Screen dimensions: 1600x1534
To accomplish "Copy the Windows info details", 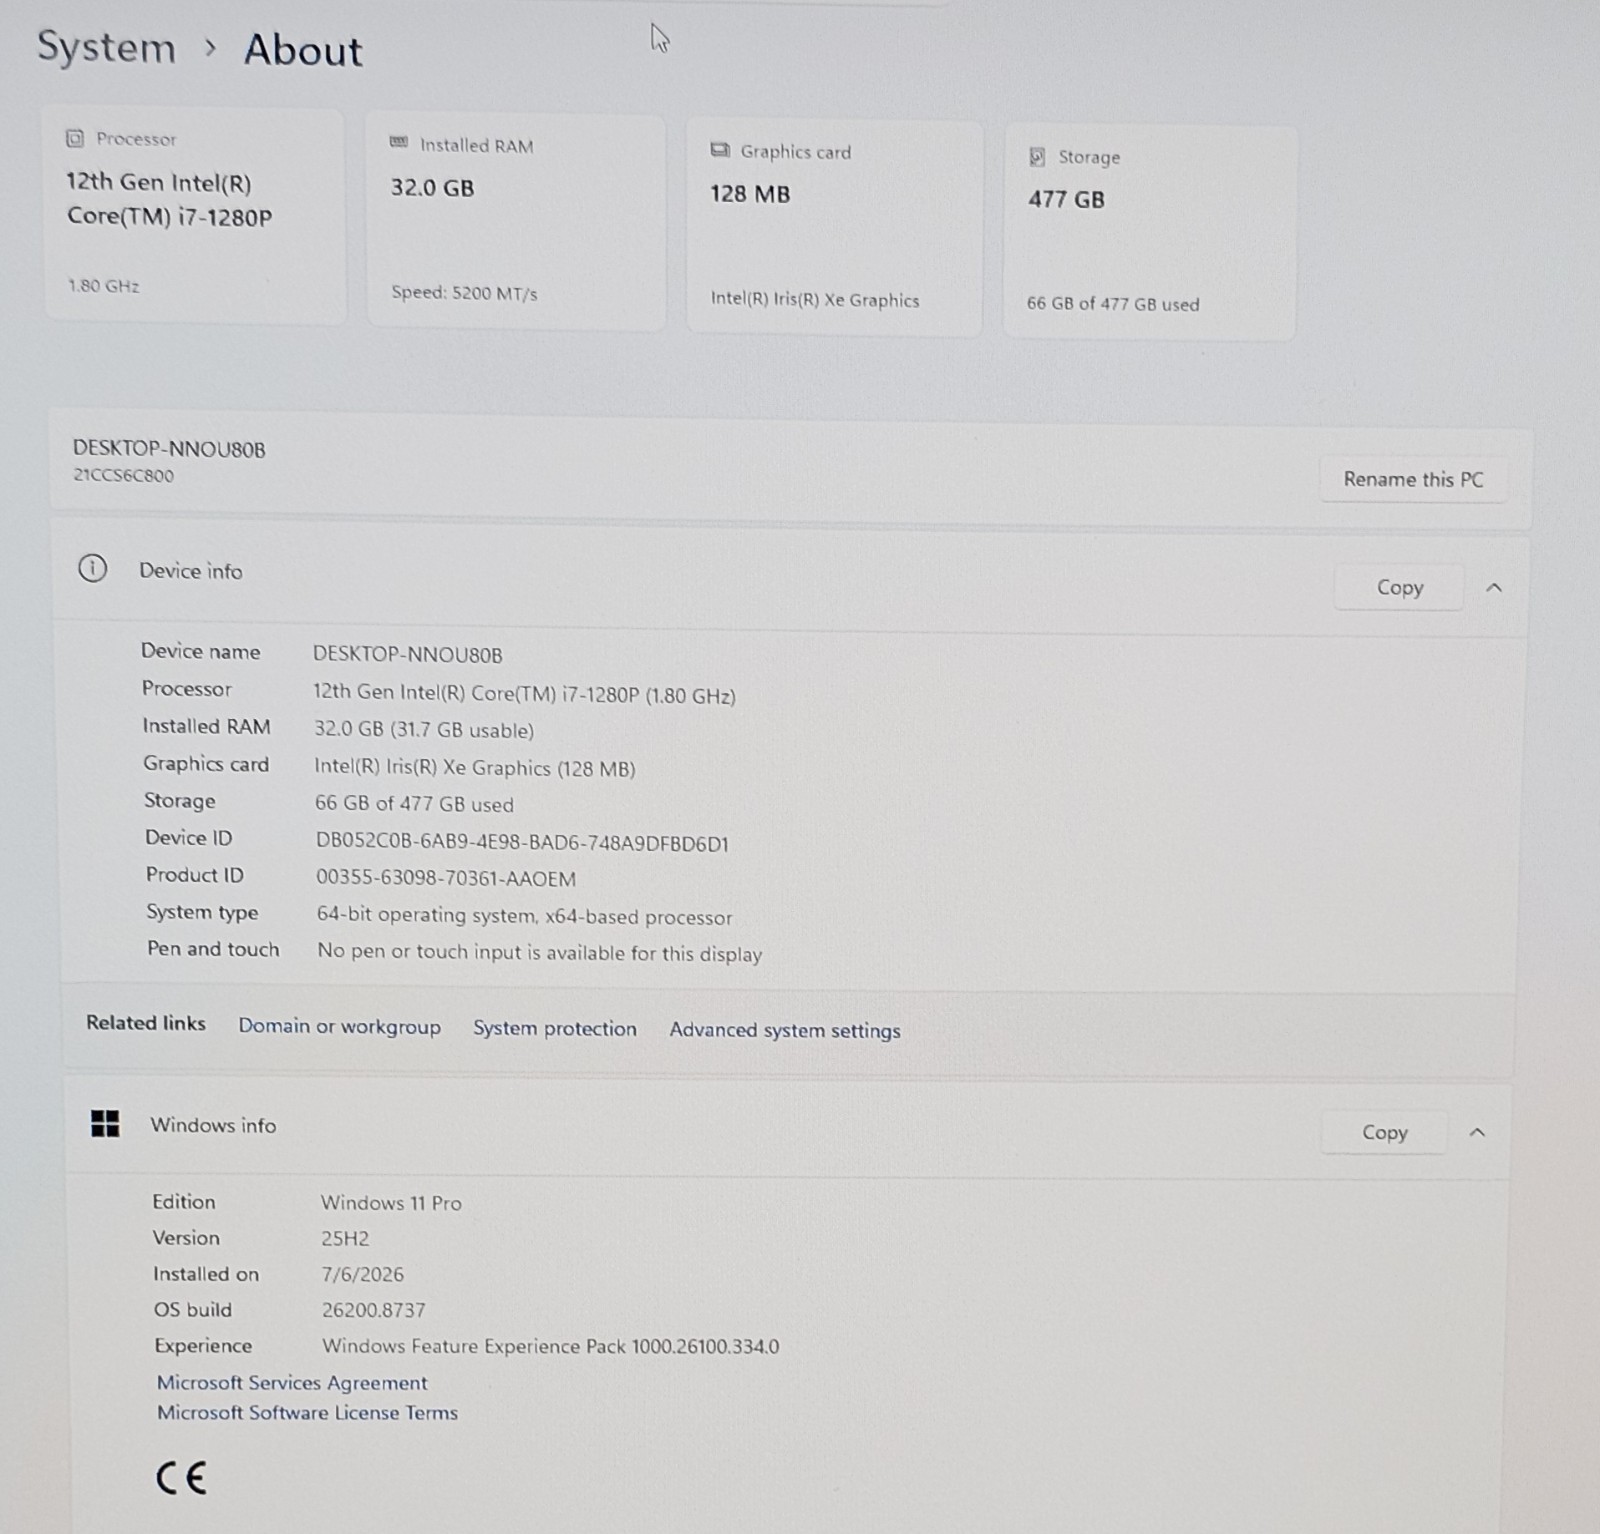I will (1384, 1132).
